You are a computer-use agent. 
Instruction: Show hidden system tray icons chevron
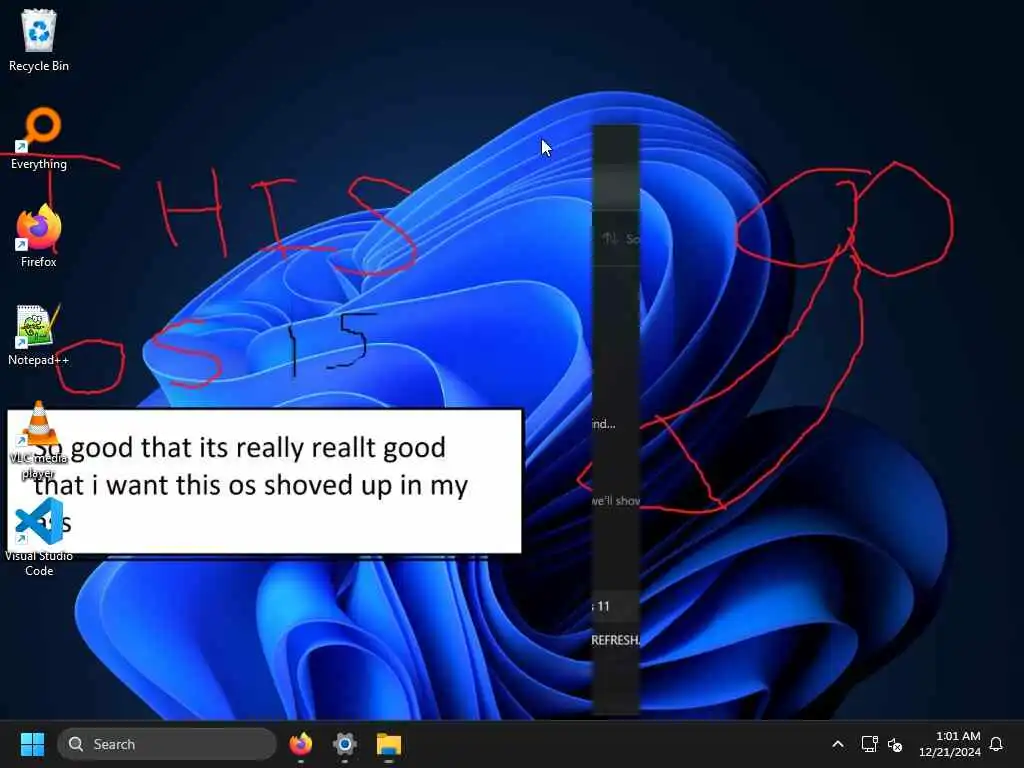coord(838,744)
